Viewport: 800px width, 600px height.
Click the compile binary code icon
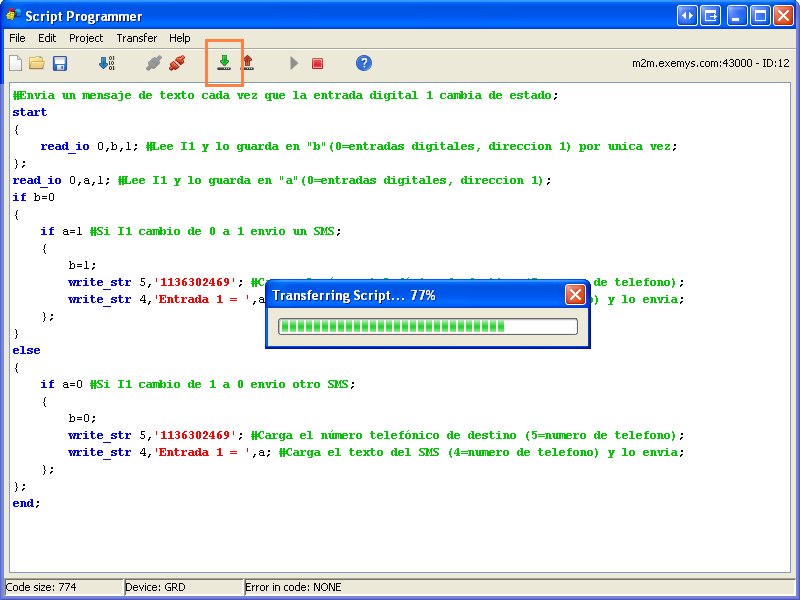tap(106, 63)
